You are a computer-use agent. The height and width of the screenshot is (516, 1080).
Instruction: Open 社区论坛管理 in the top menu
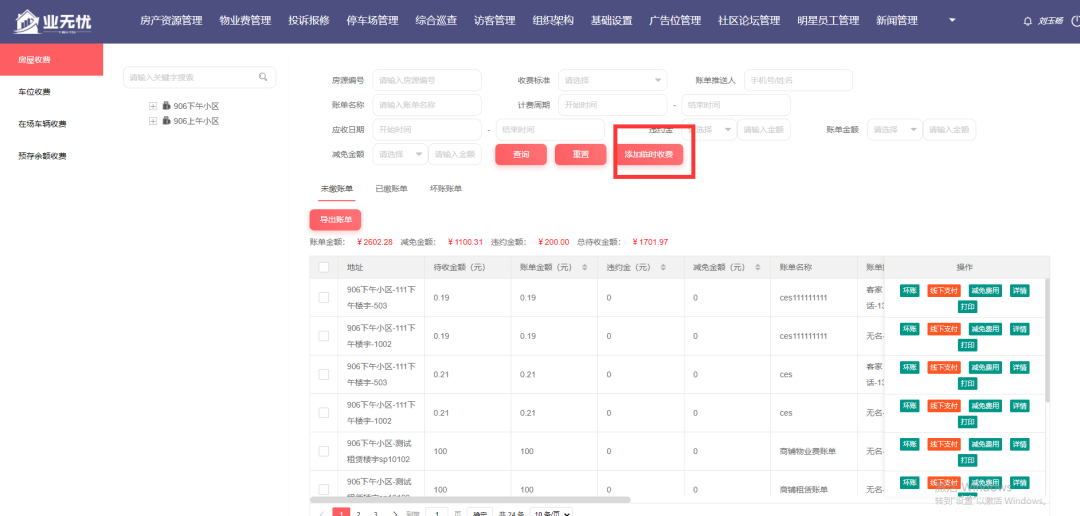[x=749, y=21]
